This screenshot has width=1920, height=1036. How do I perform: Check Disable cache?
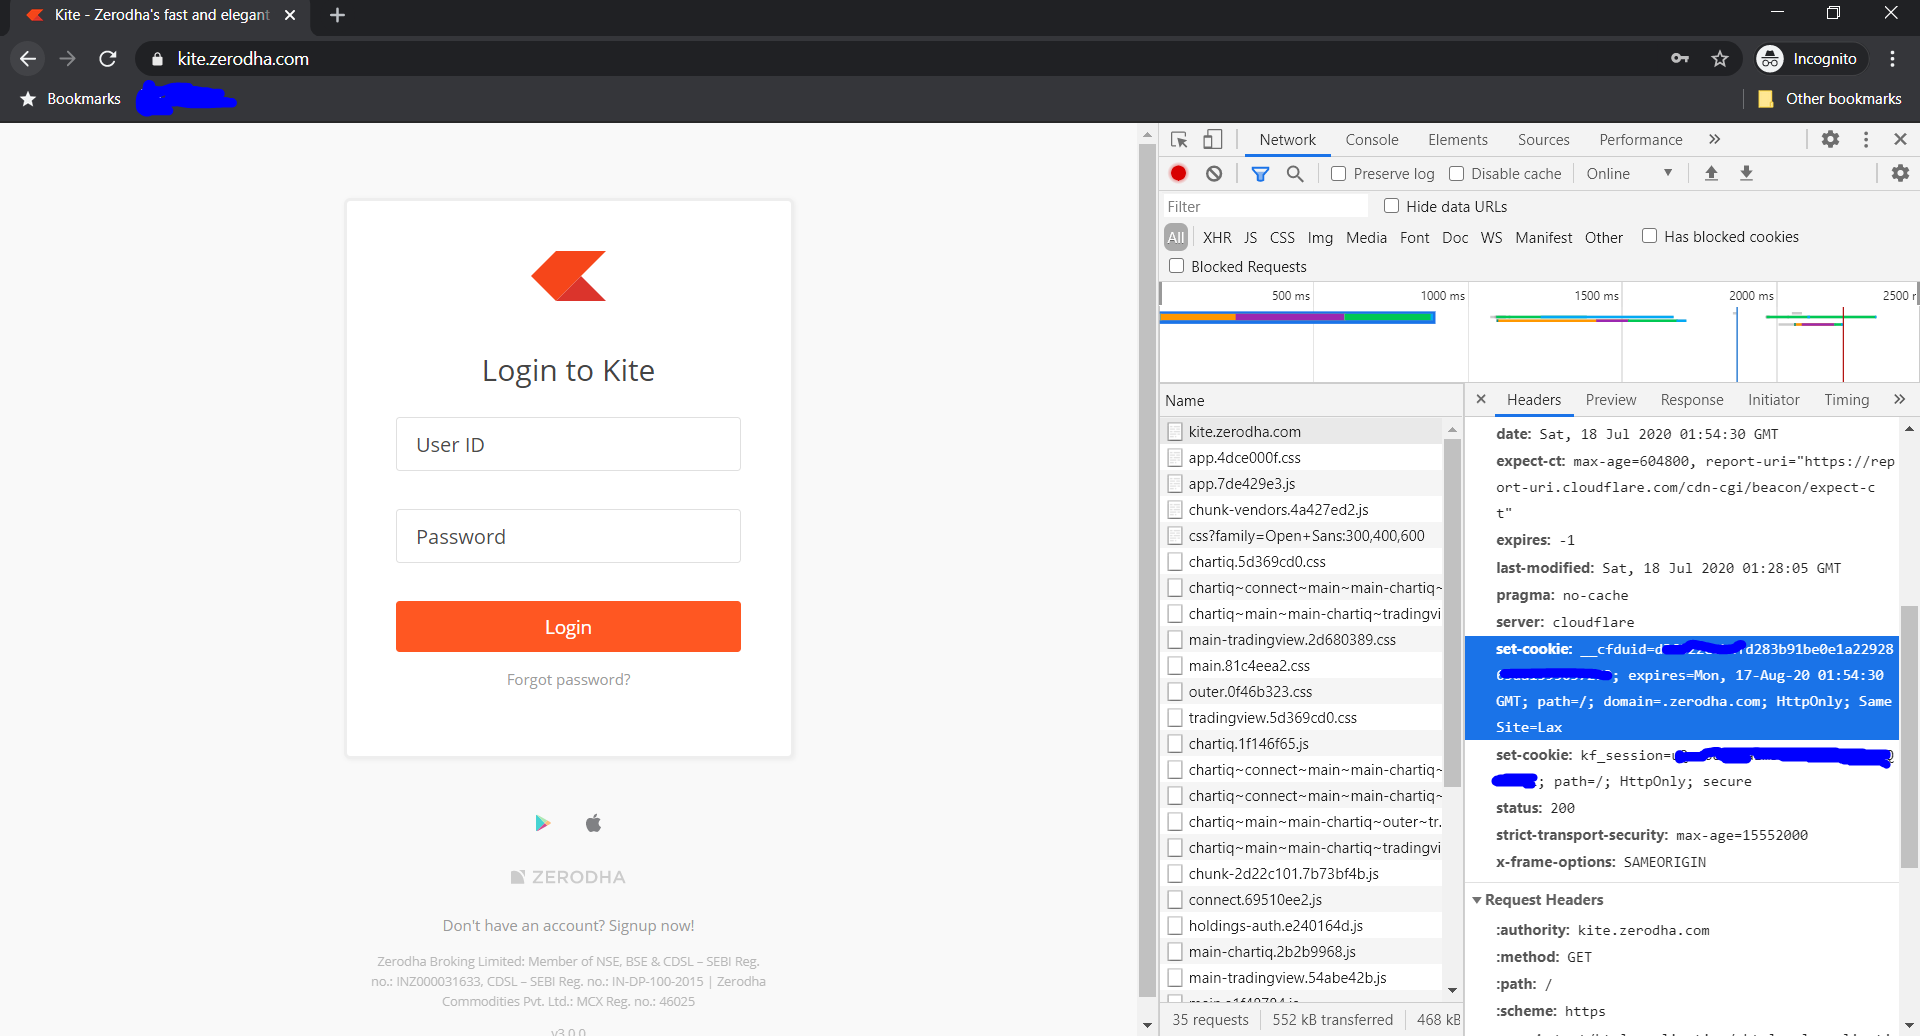(x=1458, y=173)
